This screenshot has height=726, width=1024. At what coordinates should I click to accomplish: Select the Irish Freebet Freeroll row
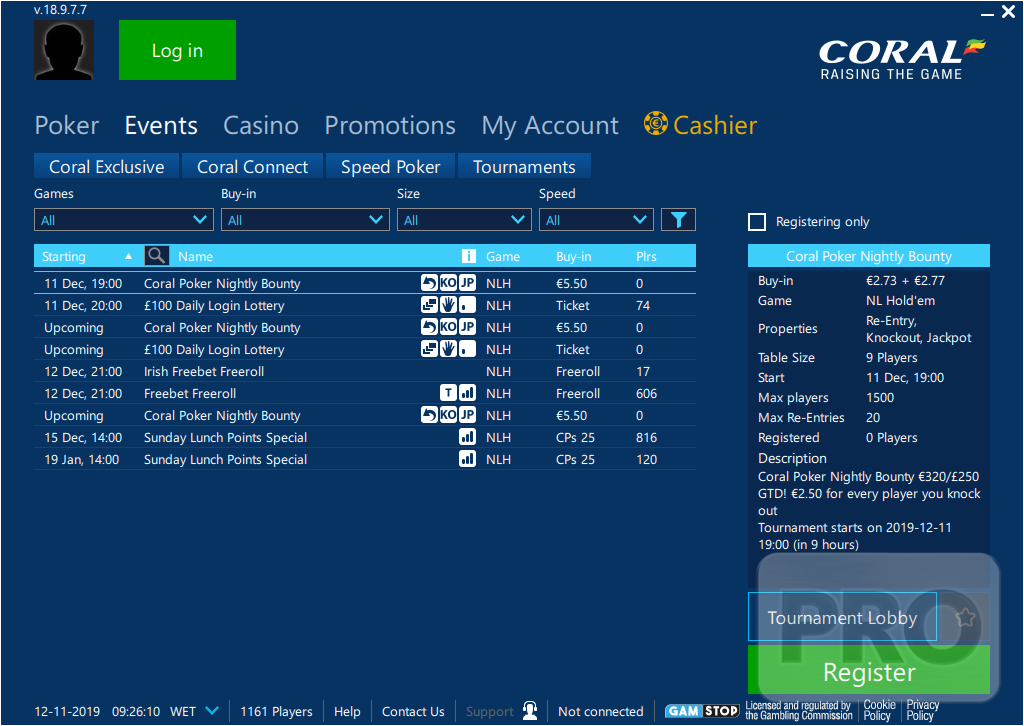365,371
